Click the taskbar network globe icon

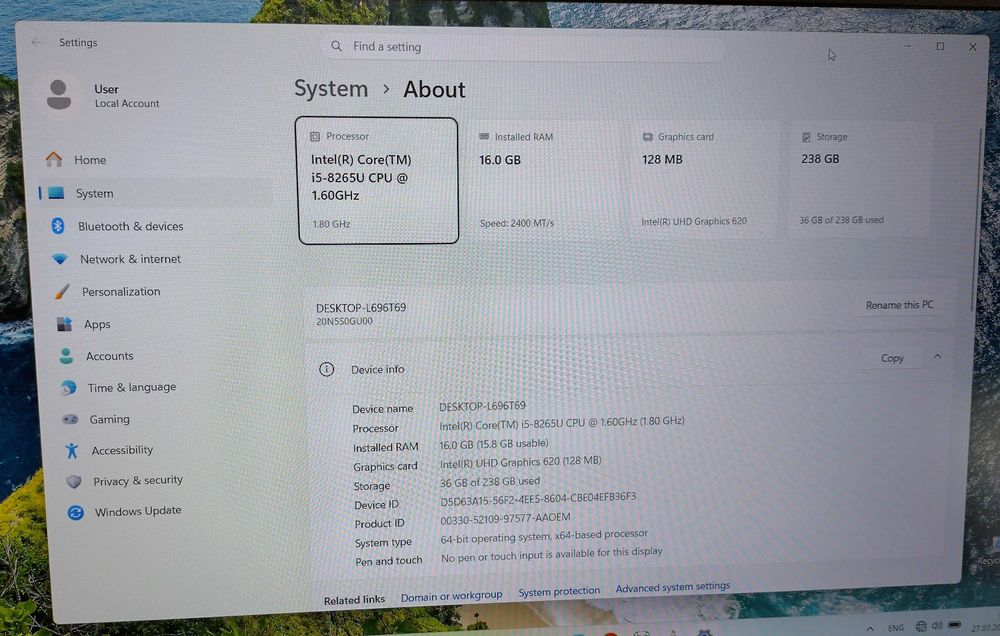921,626
